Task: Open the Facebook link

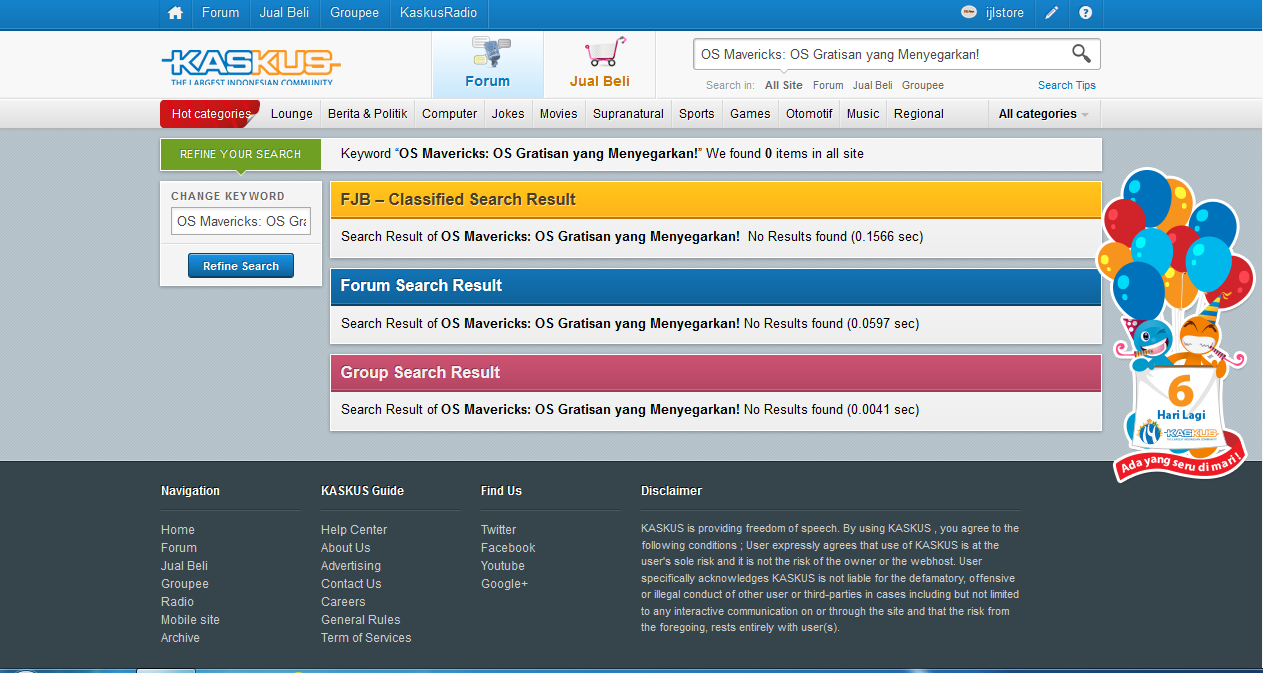Action: coord(508,548)
